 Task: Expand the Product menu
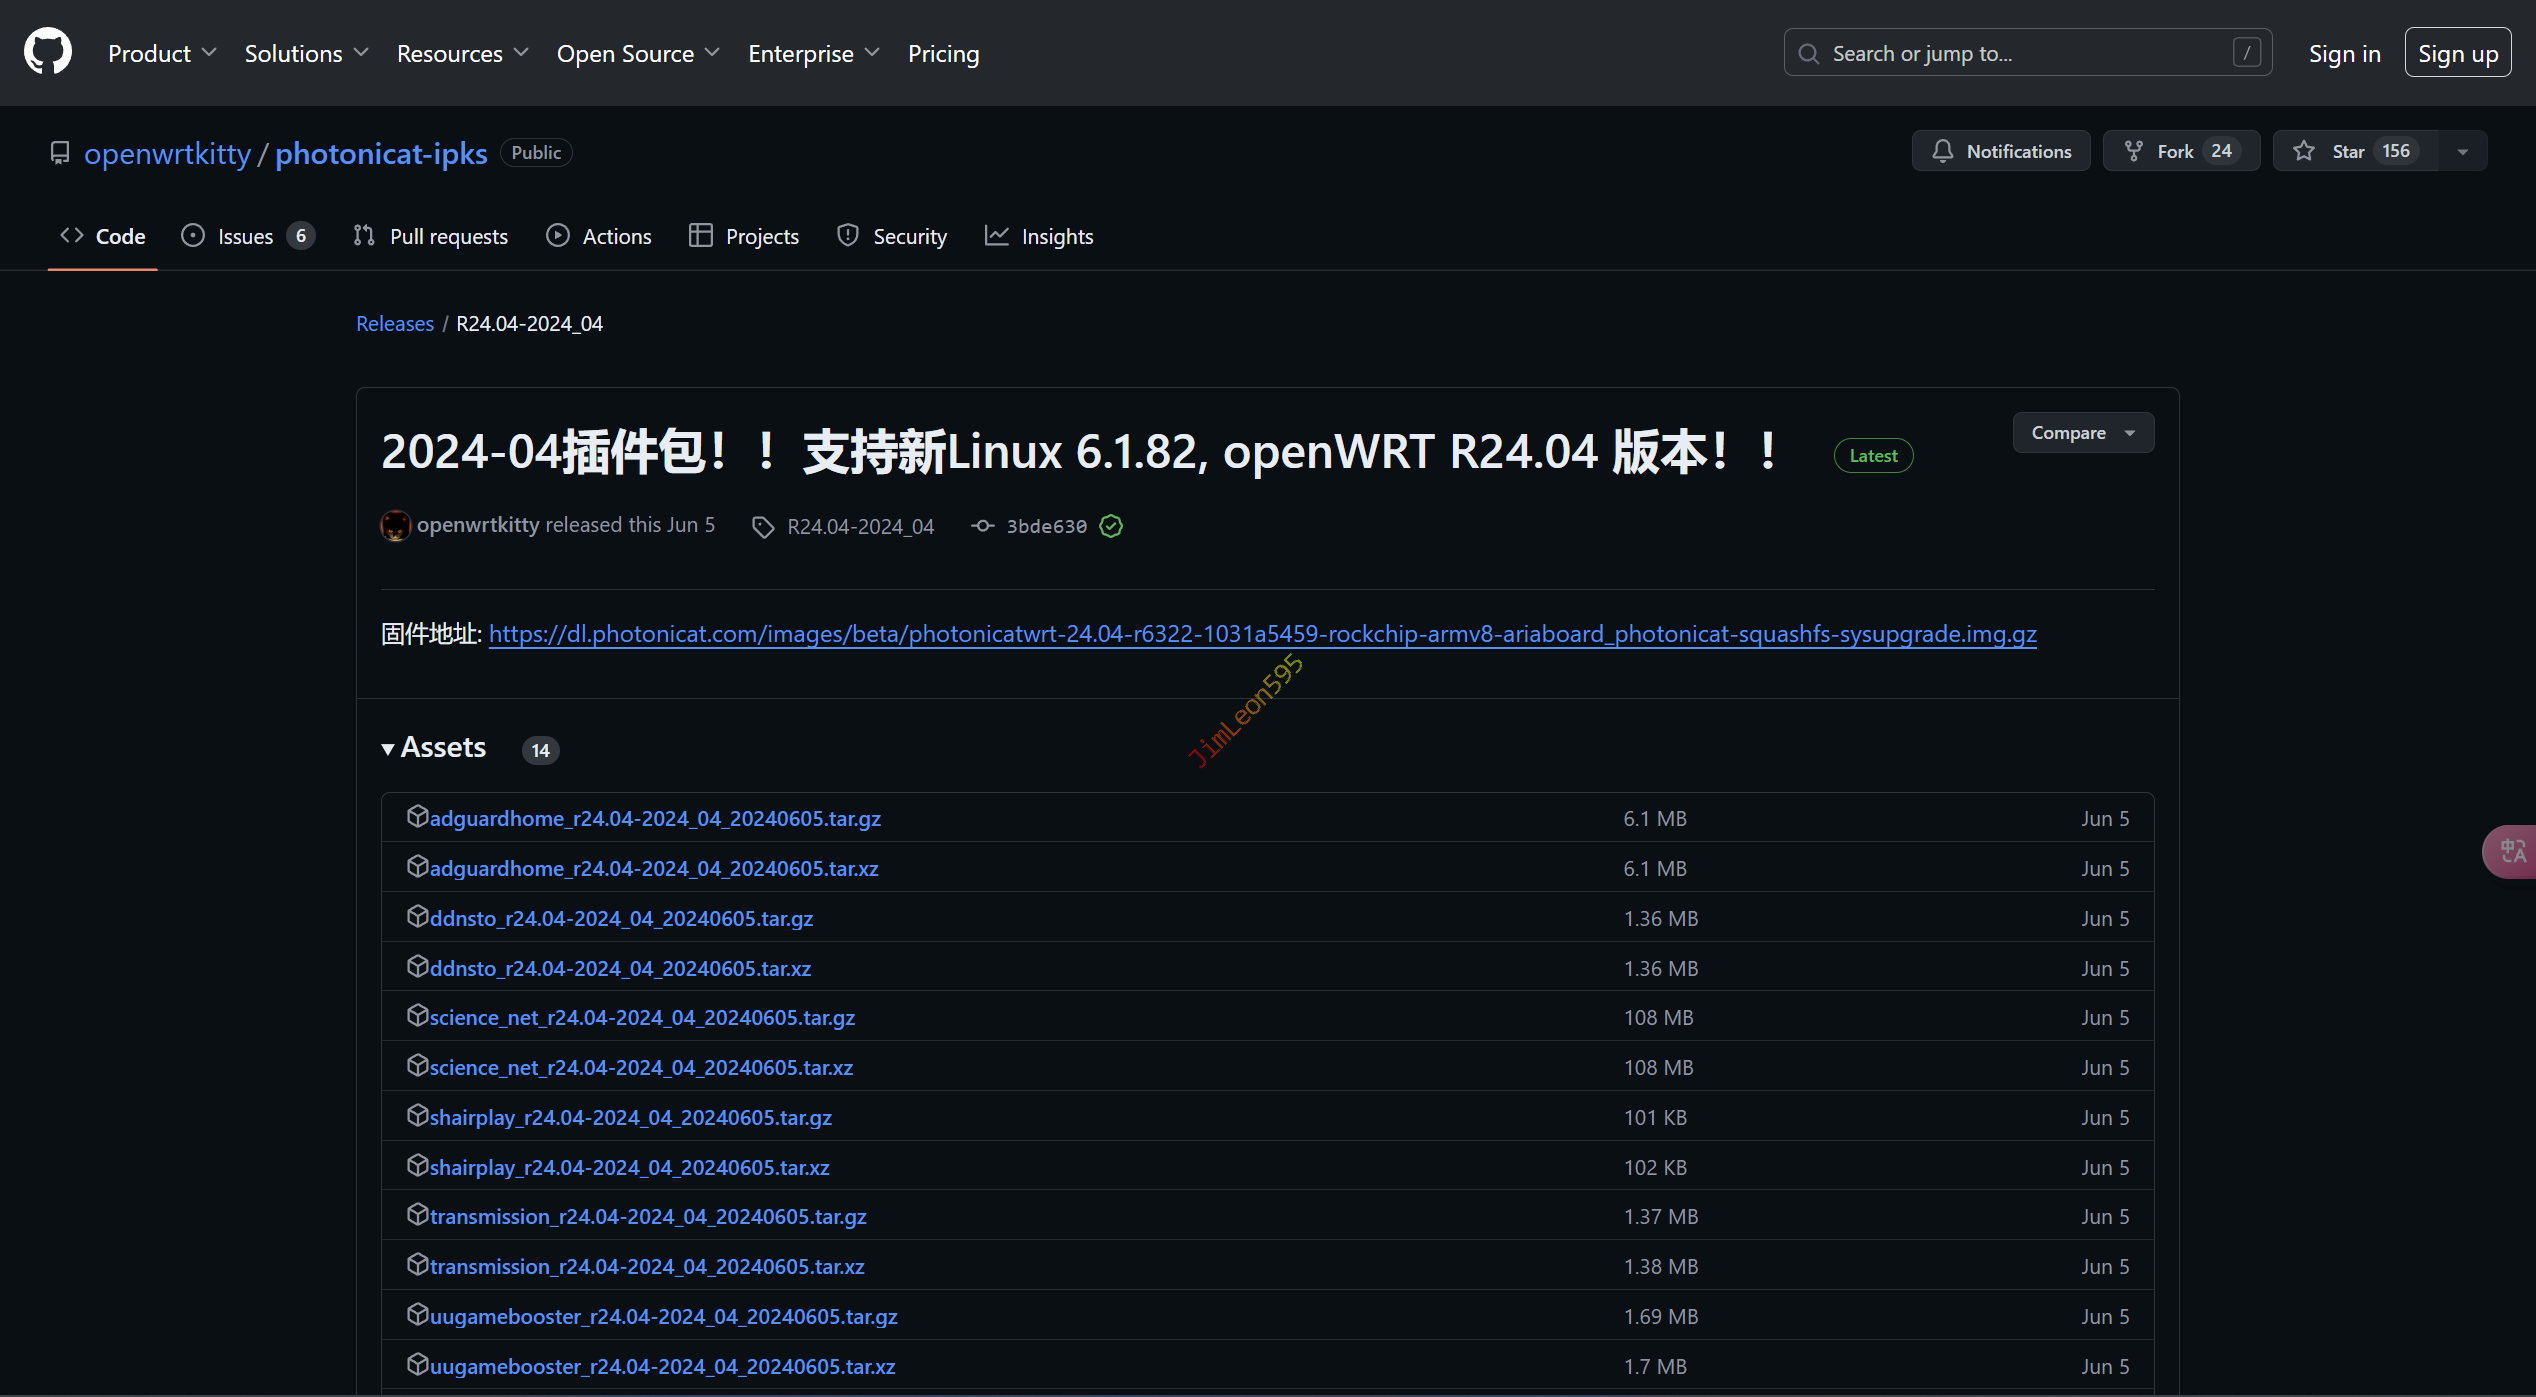coord(161,53)
